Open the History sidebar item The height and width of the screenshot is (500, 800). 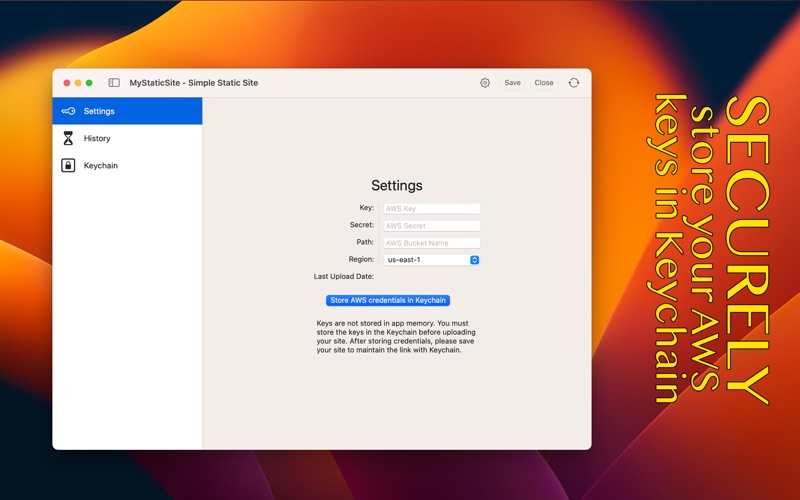tap(128, 138)
